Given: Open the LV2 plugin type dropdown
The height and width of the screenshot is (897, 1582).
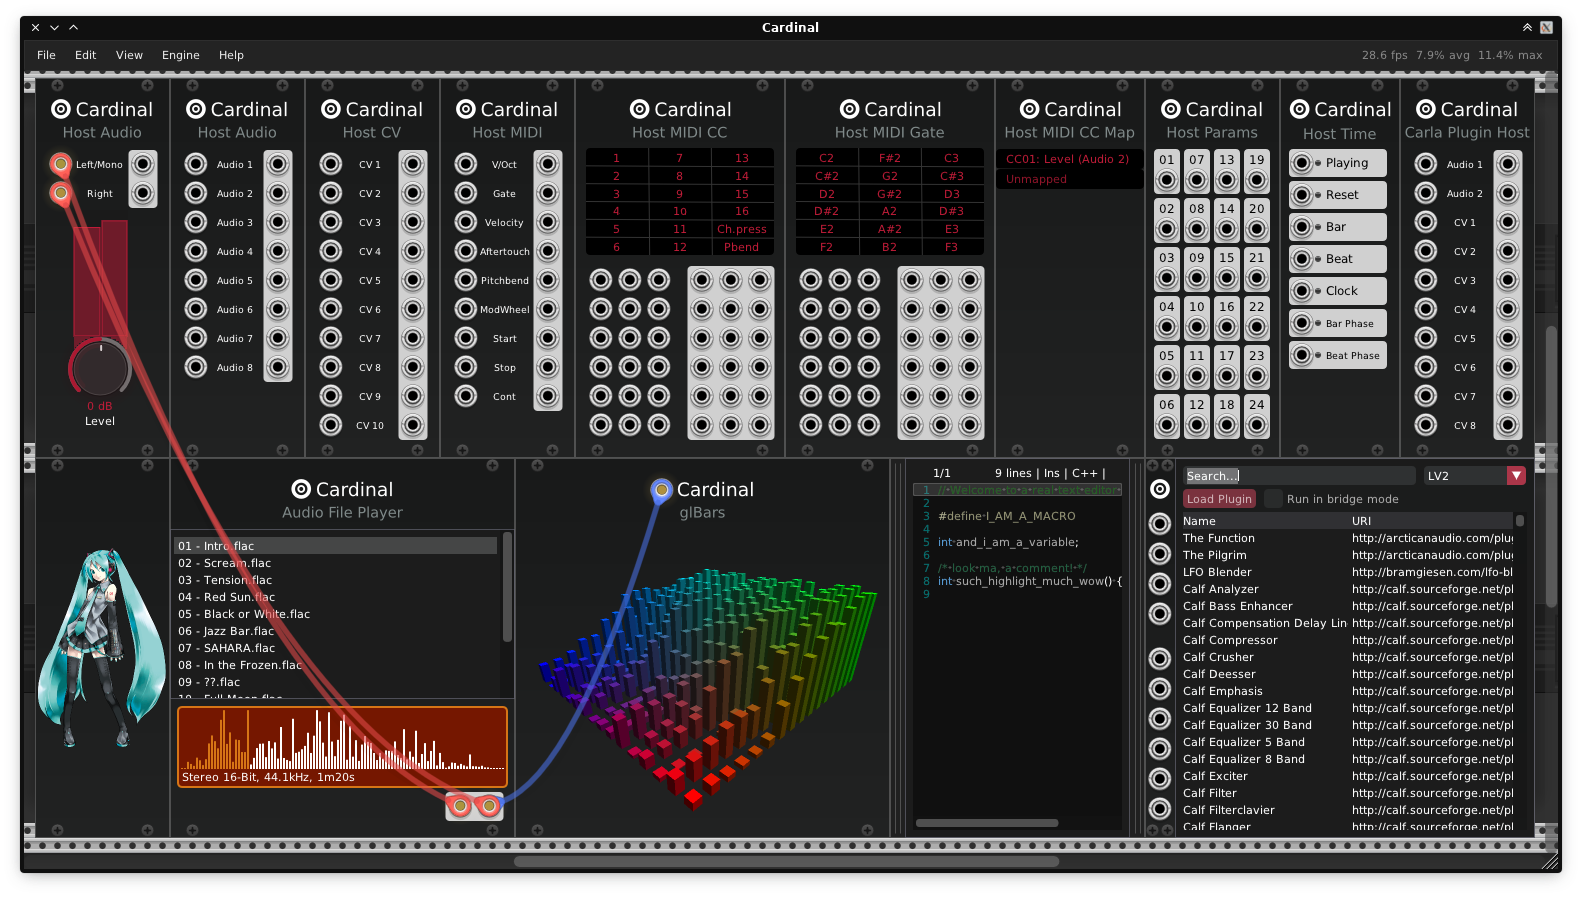Looking at the screenshot, I should [1475, 476].
